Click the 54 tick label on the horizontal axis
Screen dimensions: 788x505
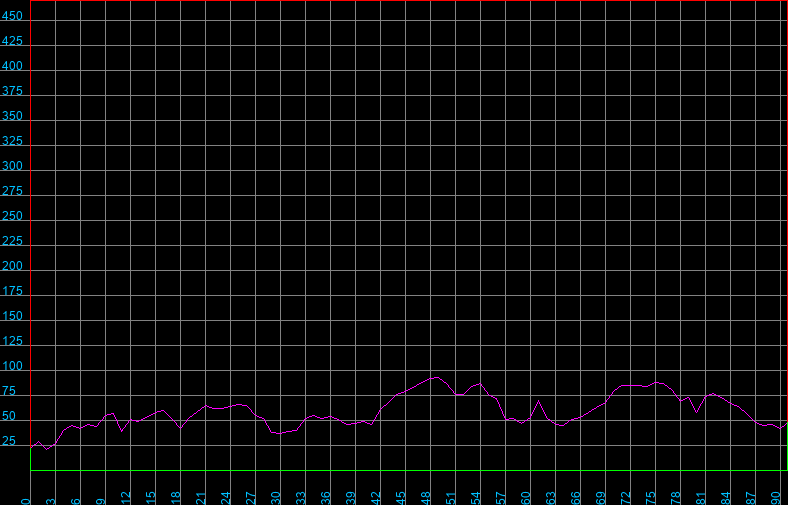pos(476,498)
